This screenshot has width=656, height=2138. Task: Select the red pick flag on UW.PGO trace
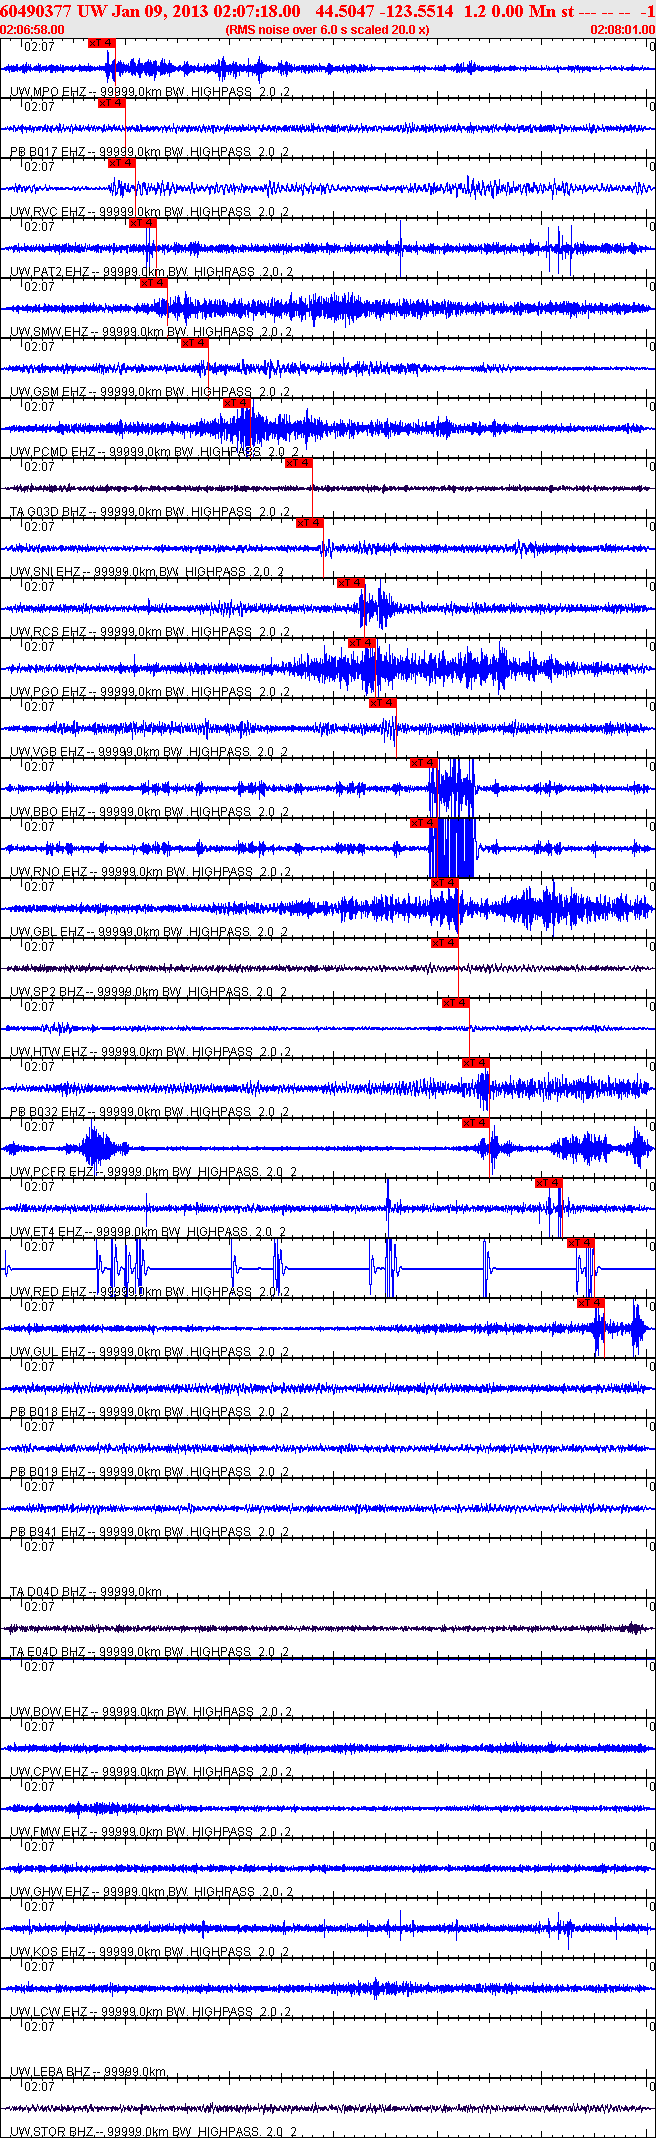(361, 643)
